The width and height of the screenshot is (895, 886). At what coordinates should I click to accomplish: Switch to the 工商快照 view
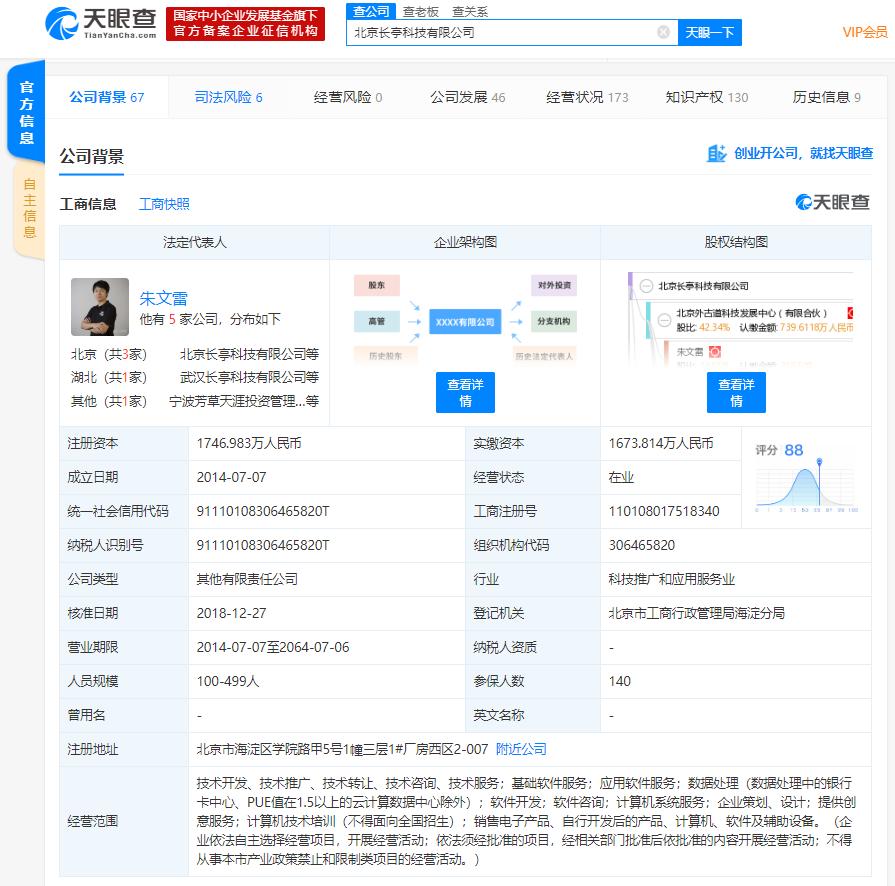[164, 204]
